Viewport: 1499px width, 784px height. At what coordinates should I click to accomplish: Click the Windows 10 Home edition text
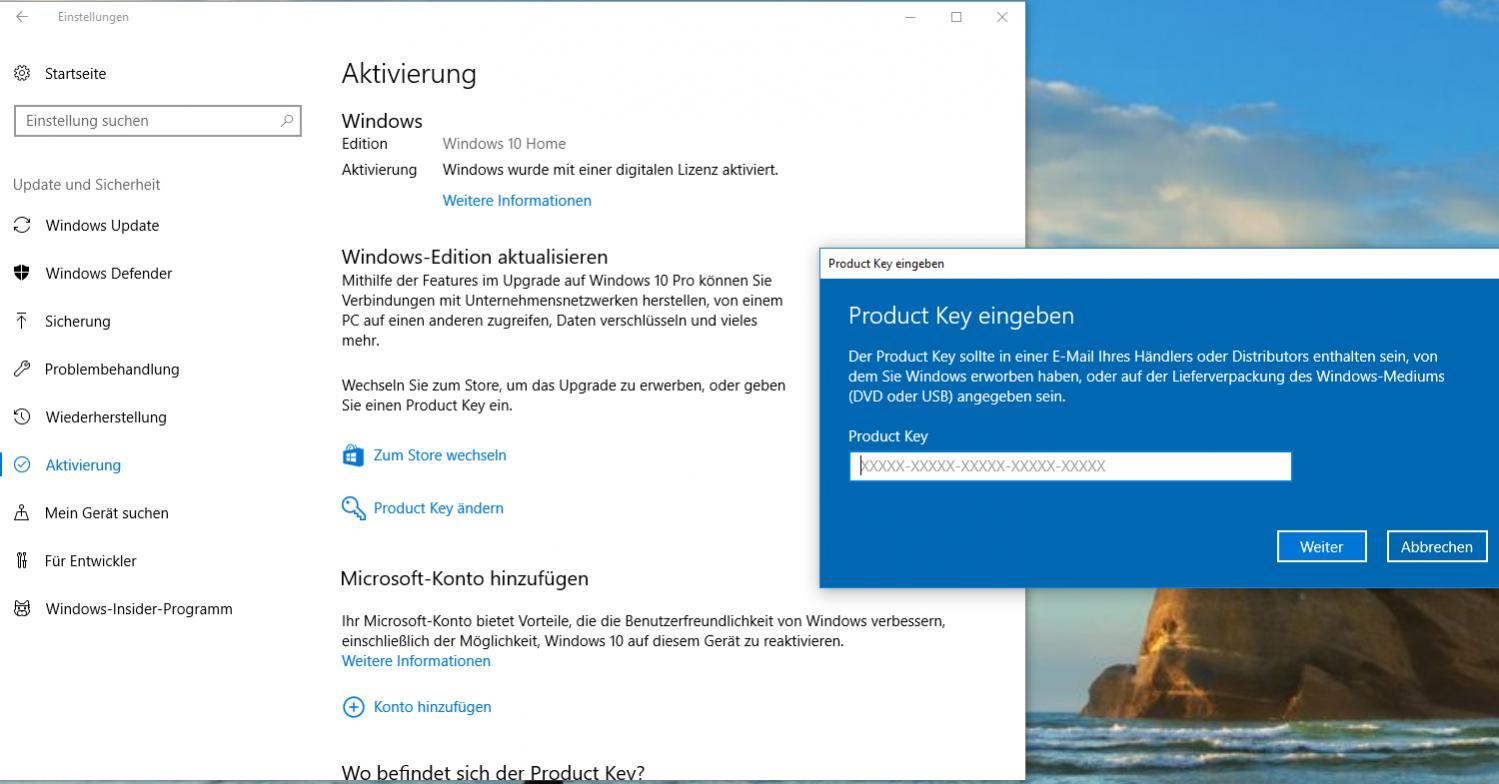[504, 143]
